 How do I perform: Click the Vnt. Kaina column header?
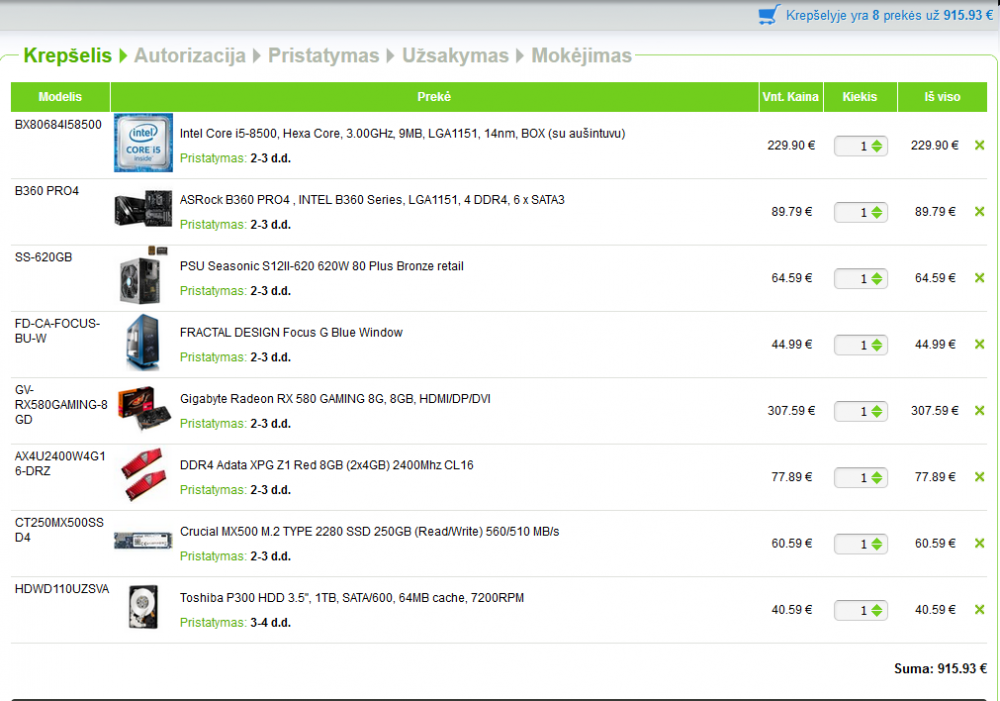tap(791, 96)
